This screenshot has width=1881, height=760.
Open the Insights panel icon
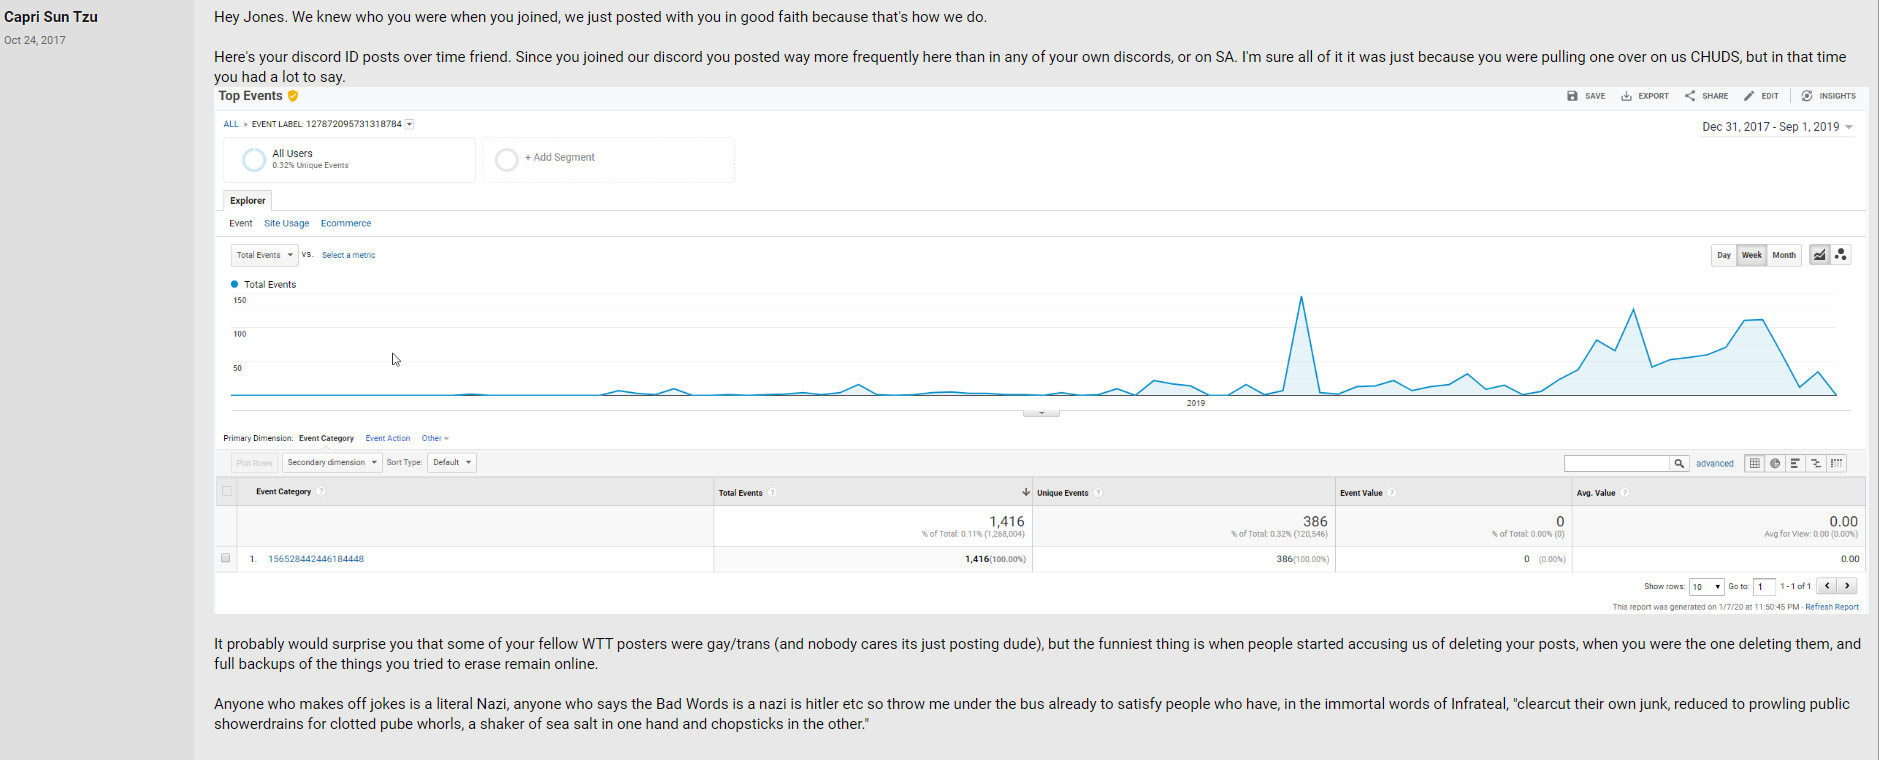(1807, 96)
